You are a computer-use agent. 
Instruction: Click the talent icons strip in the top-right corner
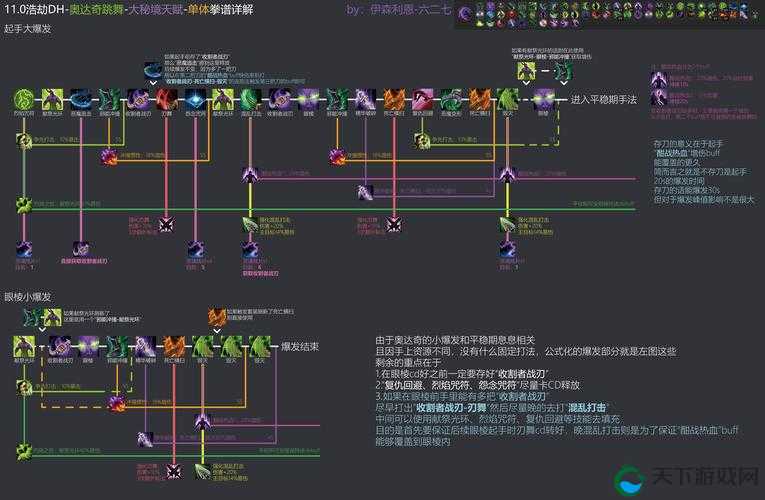tap(609, 14)
